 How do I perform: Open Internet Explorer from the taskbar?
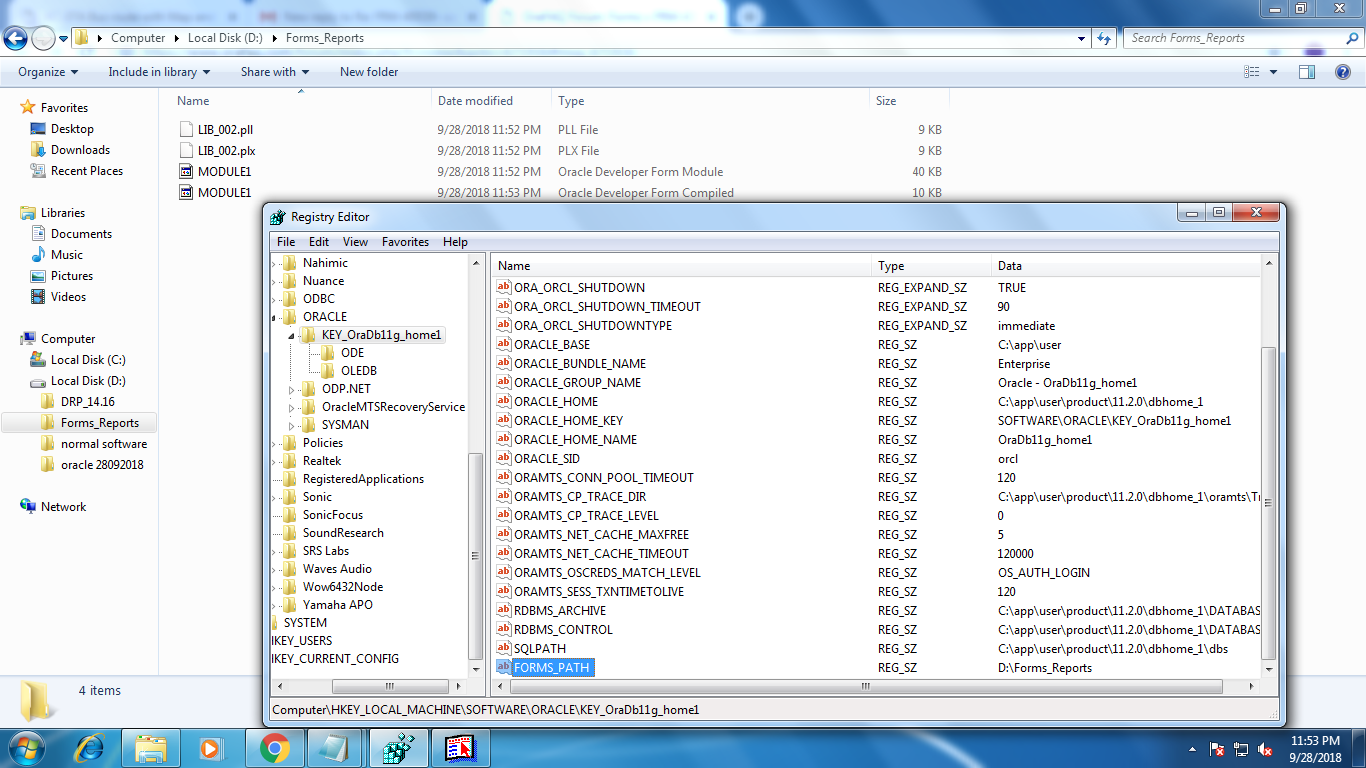tap(90, 747)
